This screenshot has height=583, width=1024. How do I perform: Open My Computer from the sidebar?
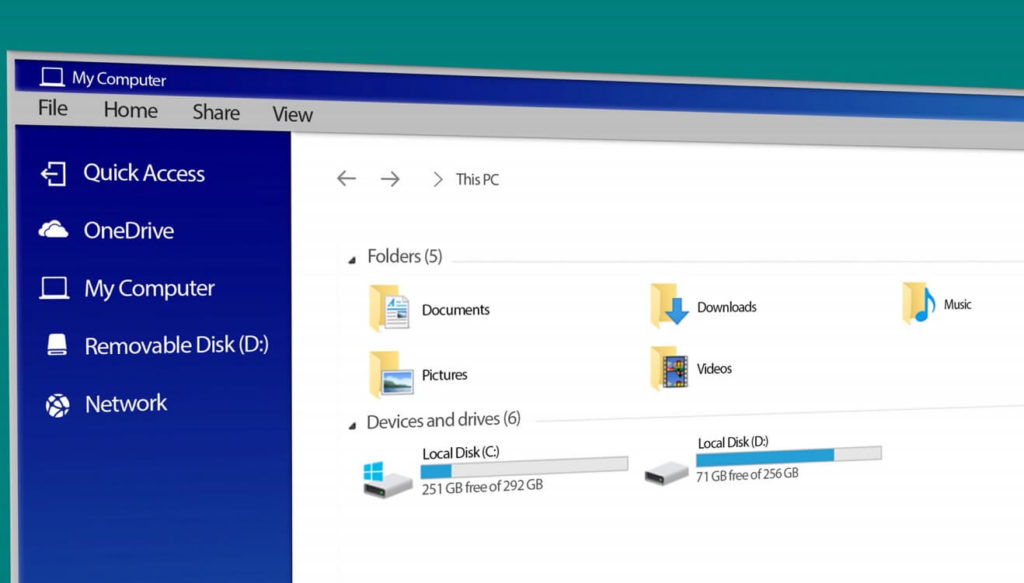[x=147, y=288]
